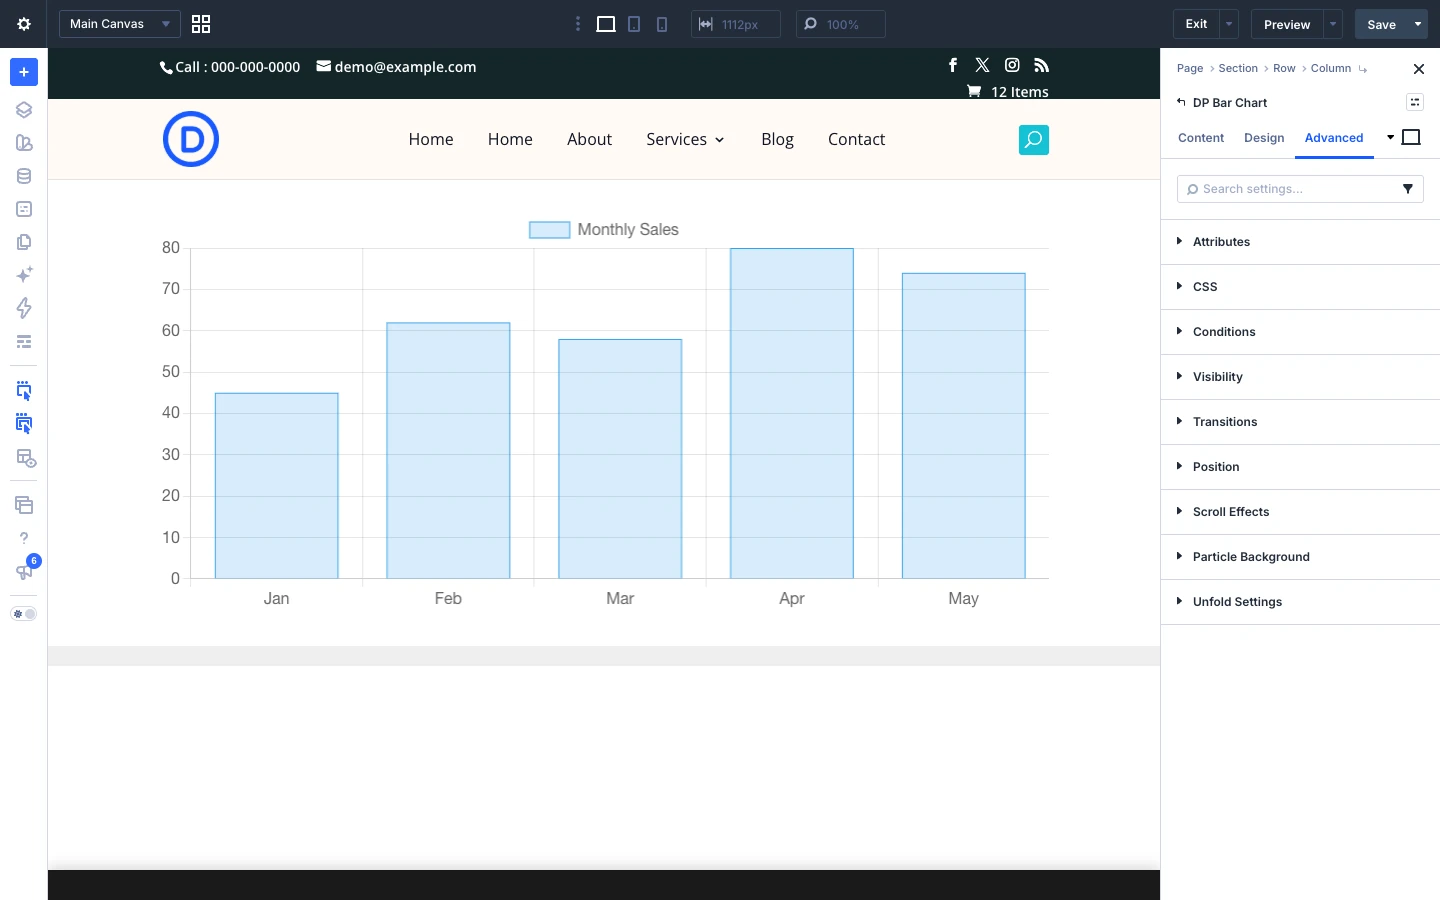Flip the toggle switch at sidebar bottom
Viewport: 1440px width, 900px height.
24,614
